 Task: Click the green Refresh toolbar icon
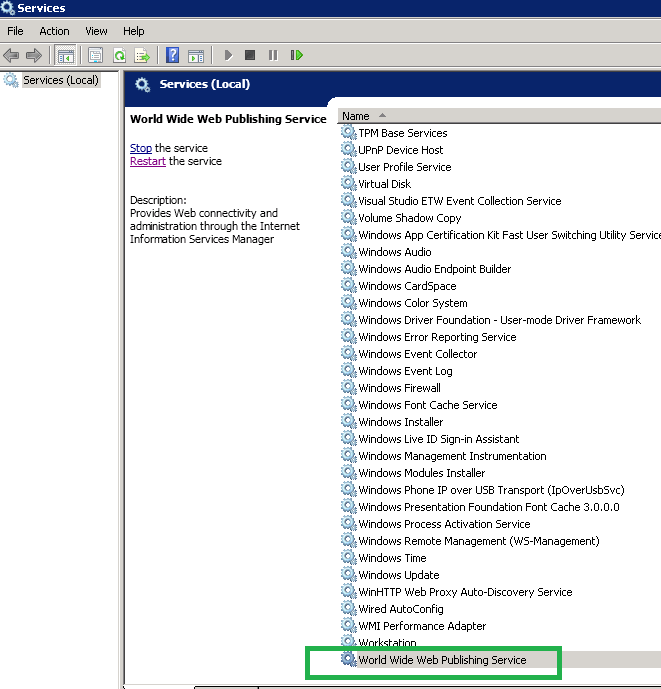pos(119,55)
